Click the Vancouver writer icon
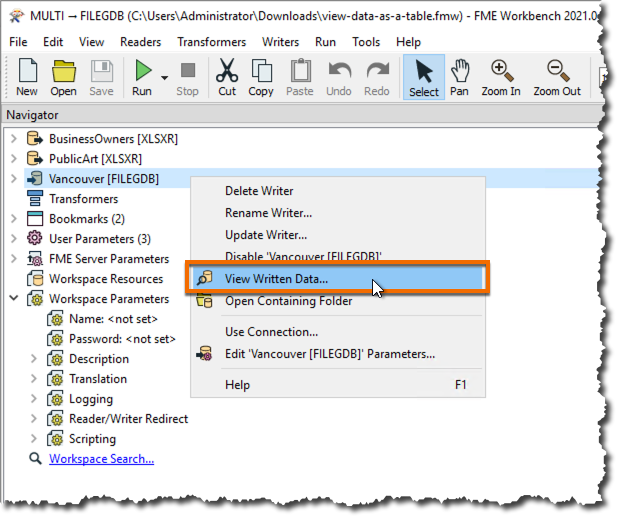The width and height of the screenshot is (618, 516). [35, 179]
